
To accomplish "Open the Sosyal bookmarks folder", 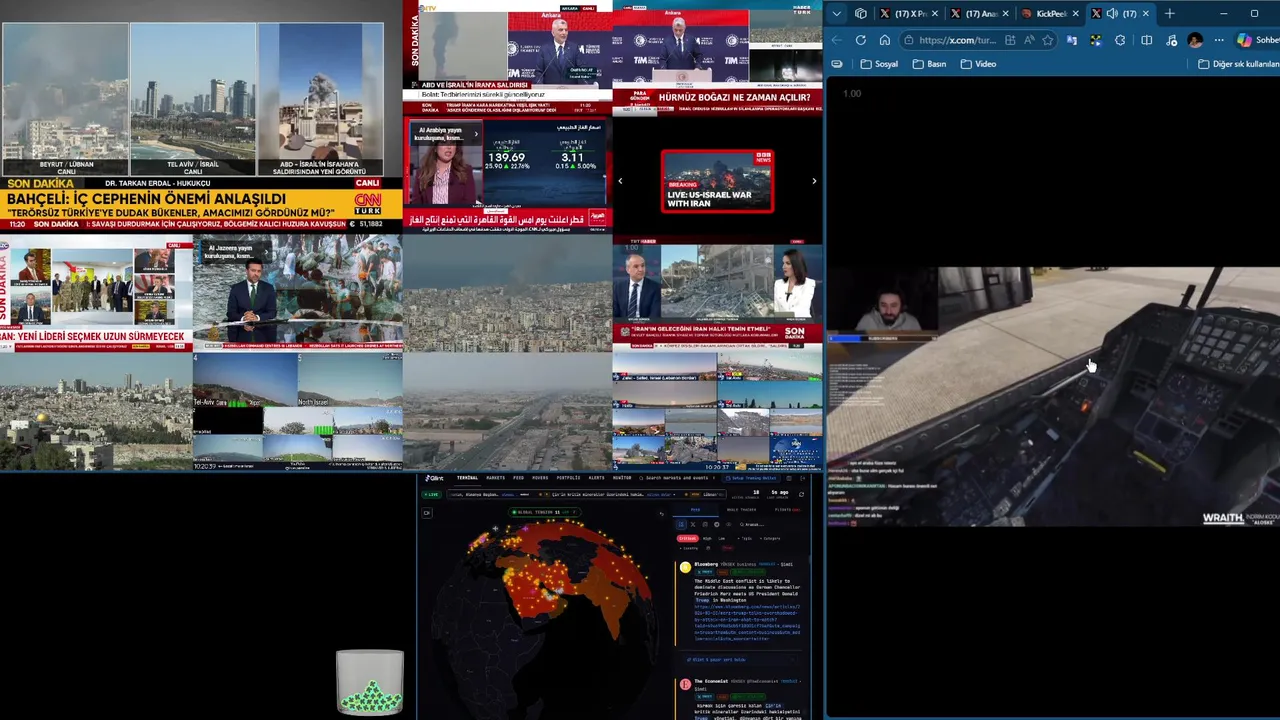I will (879, 64).
